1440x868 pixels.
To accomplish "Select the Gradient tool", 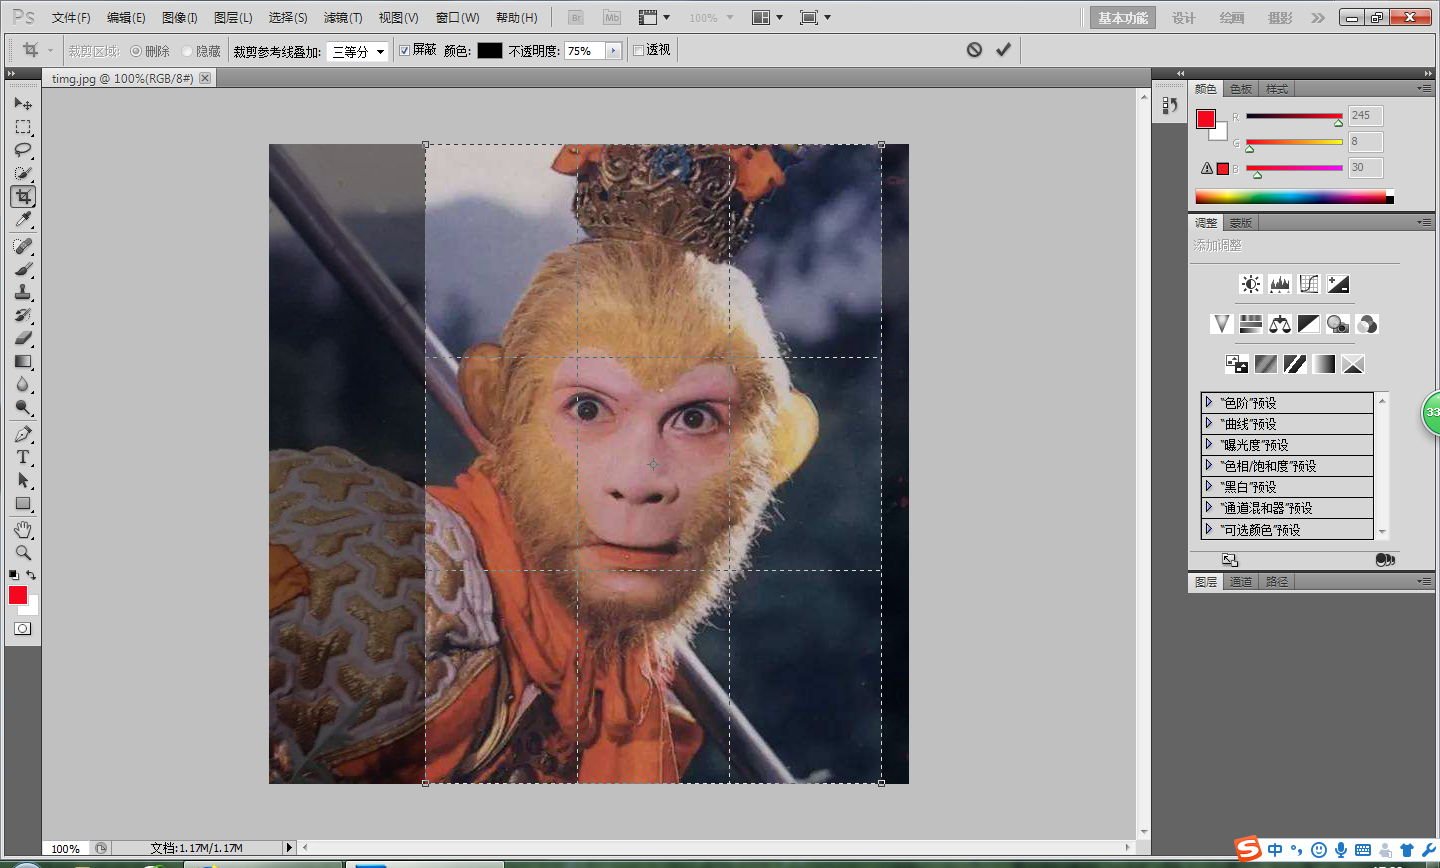I will (x=23, y=361).
